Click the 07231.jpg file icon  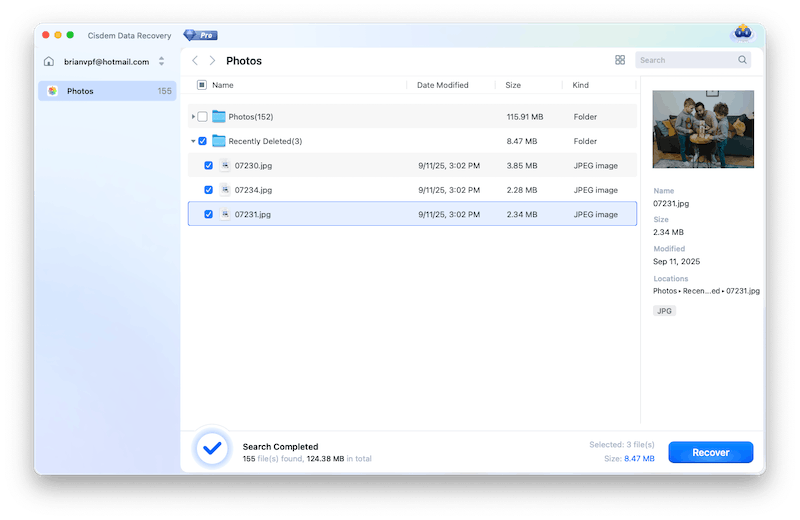point(225,214)
